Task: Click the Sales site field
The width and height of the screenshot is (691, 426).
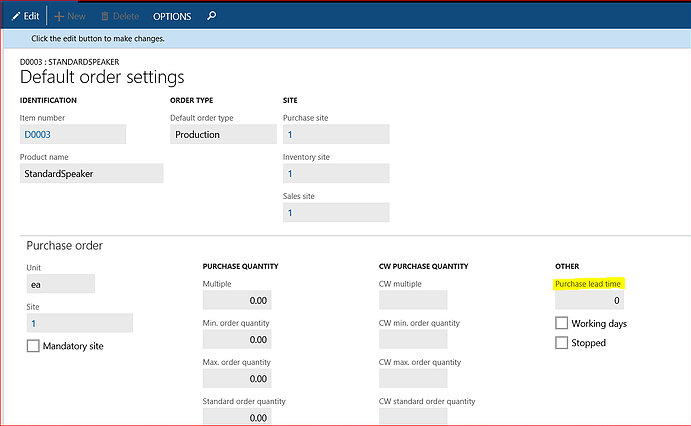Action: pyautogui.click(x=336, y=213)
